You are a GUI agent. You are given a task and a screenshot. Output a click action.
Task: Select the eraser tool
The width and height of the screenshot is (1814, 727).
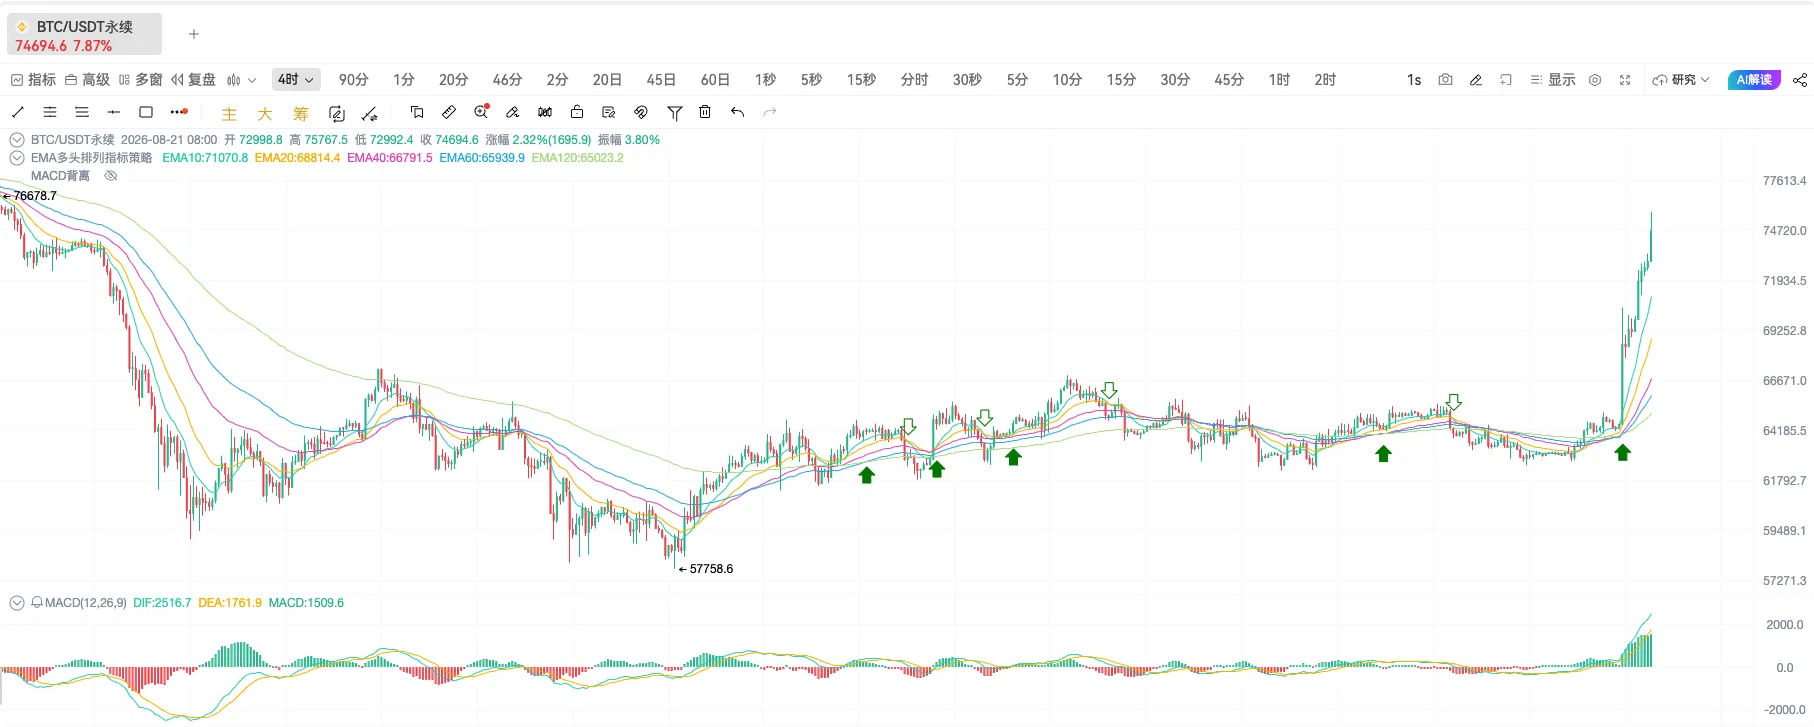[x=513, y=112]
